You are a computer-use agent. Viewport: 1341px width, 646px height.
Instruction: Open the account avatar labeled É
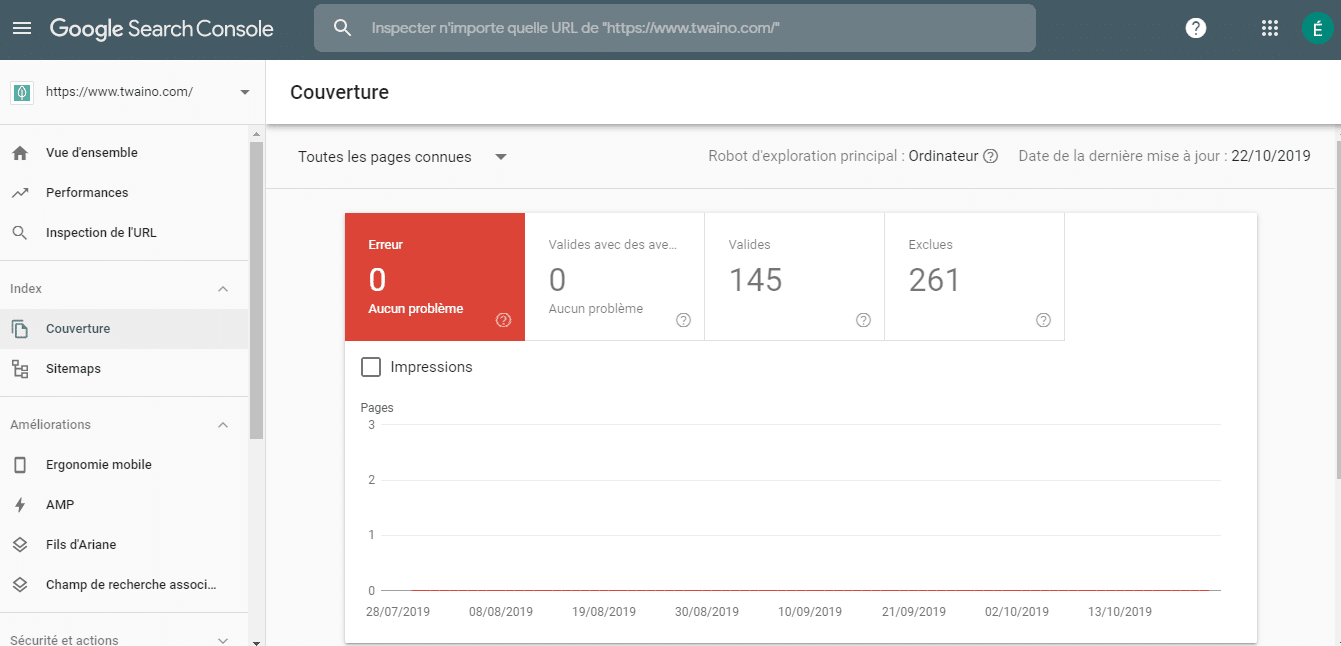(x=1317, y=28)
